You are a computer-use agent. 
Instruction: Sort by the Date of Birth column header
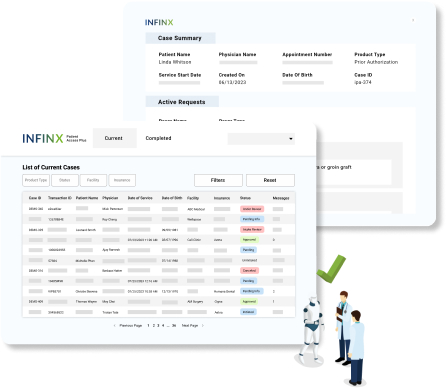coord(172,198)
